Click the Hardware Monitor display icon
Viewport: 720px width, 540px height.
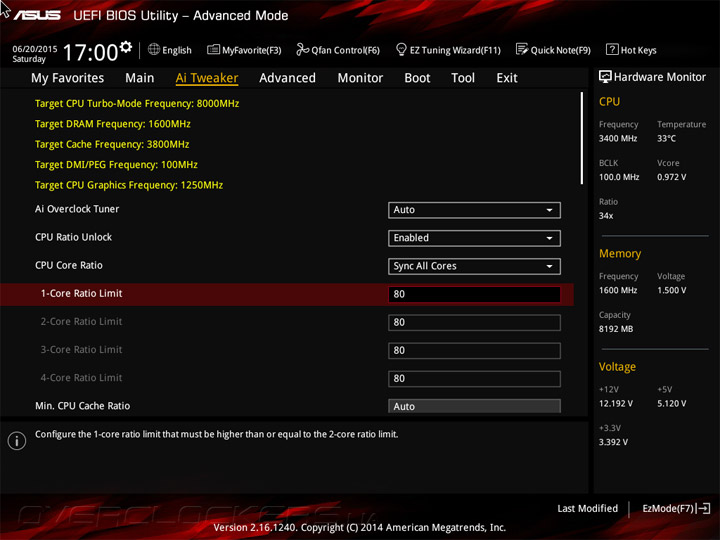pos(605,77)
